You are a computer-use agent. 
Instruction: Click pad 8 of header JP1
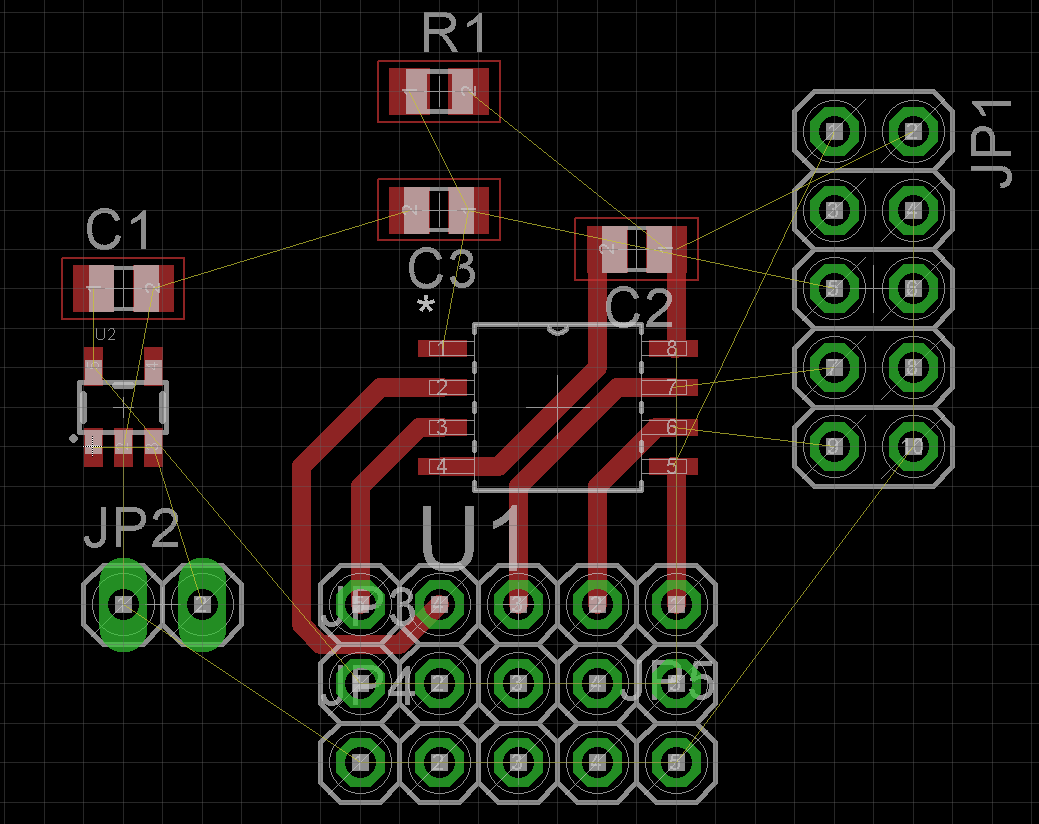pos(913,368)
